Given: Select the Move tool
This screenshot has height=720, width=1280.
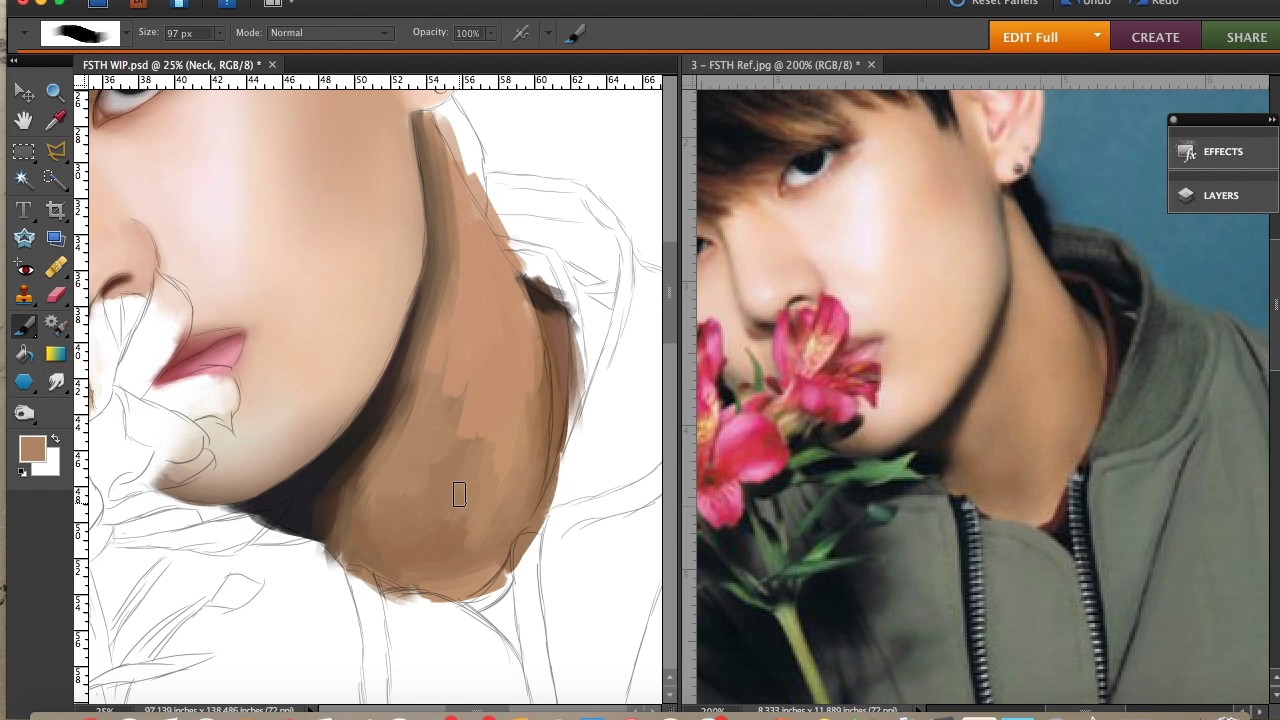Looking at the screenshot, I should pos(24,93).
